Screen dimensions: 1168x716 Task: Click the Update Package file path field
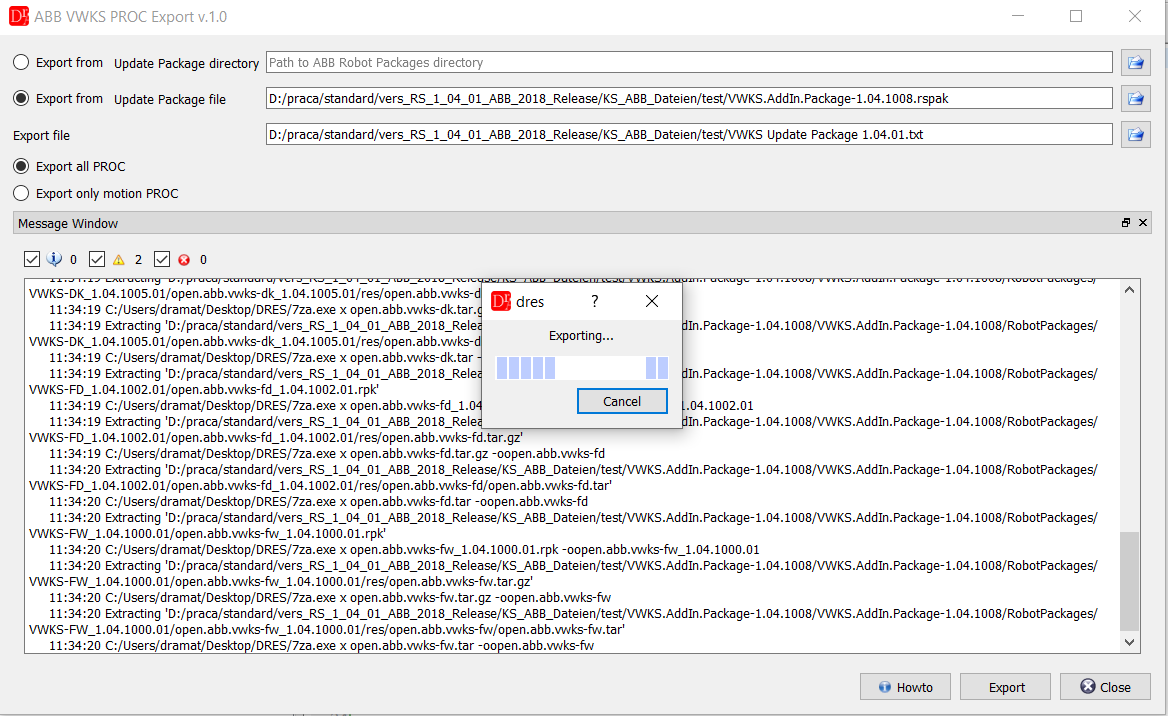689,98
